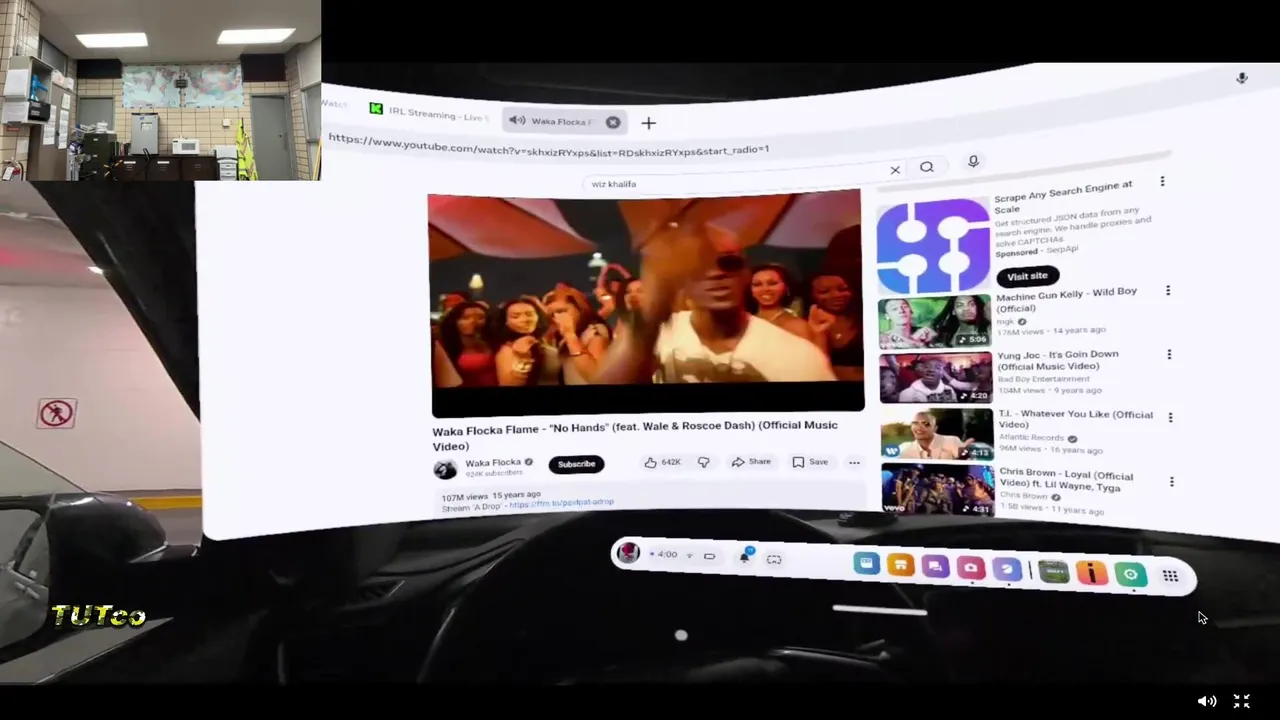The width and height of the screenshot is (1280, 720).
Task: Open a new browser tab
Action: tap(648, 123)
